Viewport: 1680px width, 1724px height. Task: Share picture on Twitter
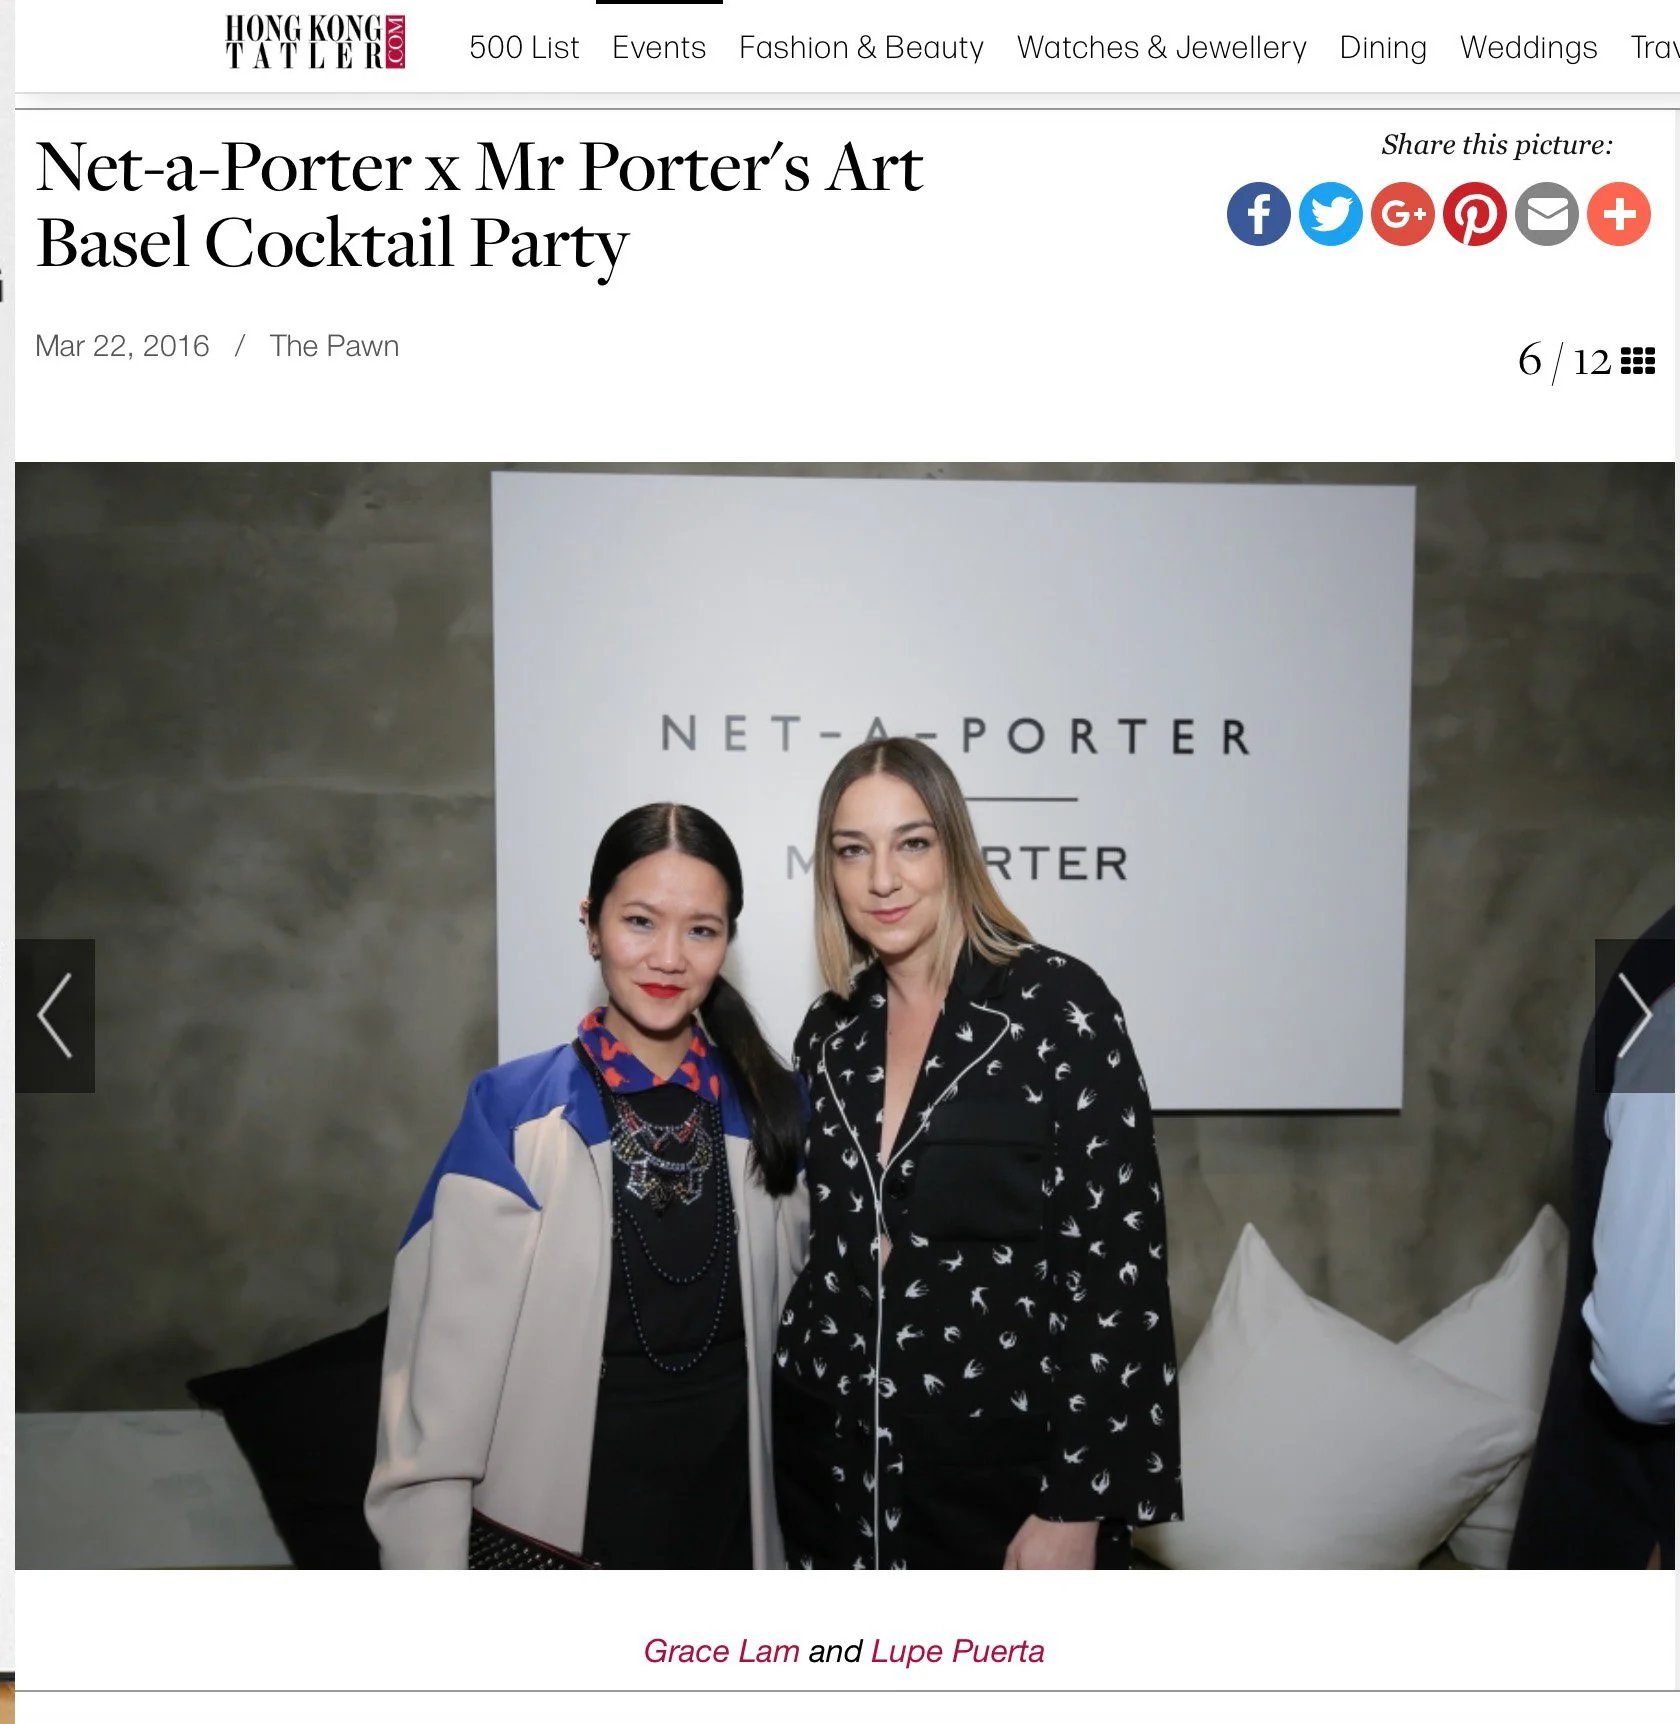point(1330,214)
